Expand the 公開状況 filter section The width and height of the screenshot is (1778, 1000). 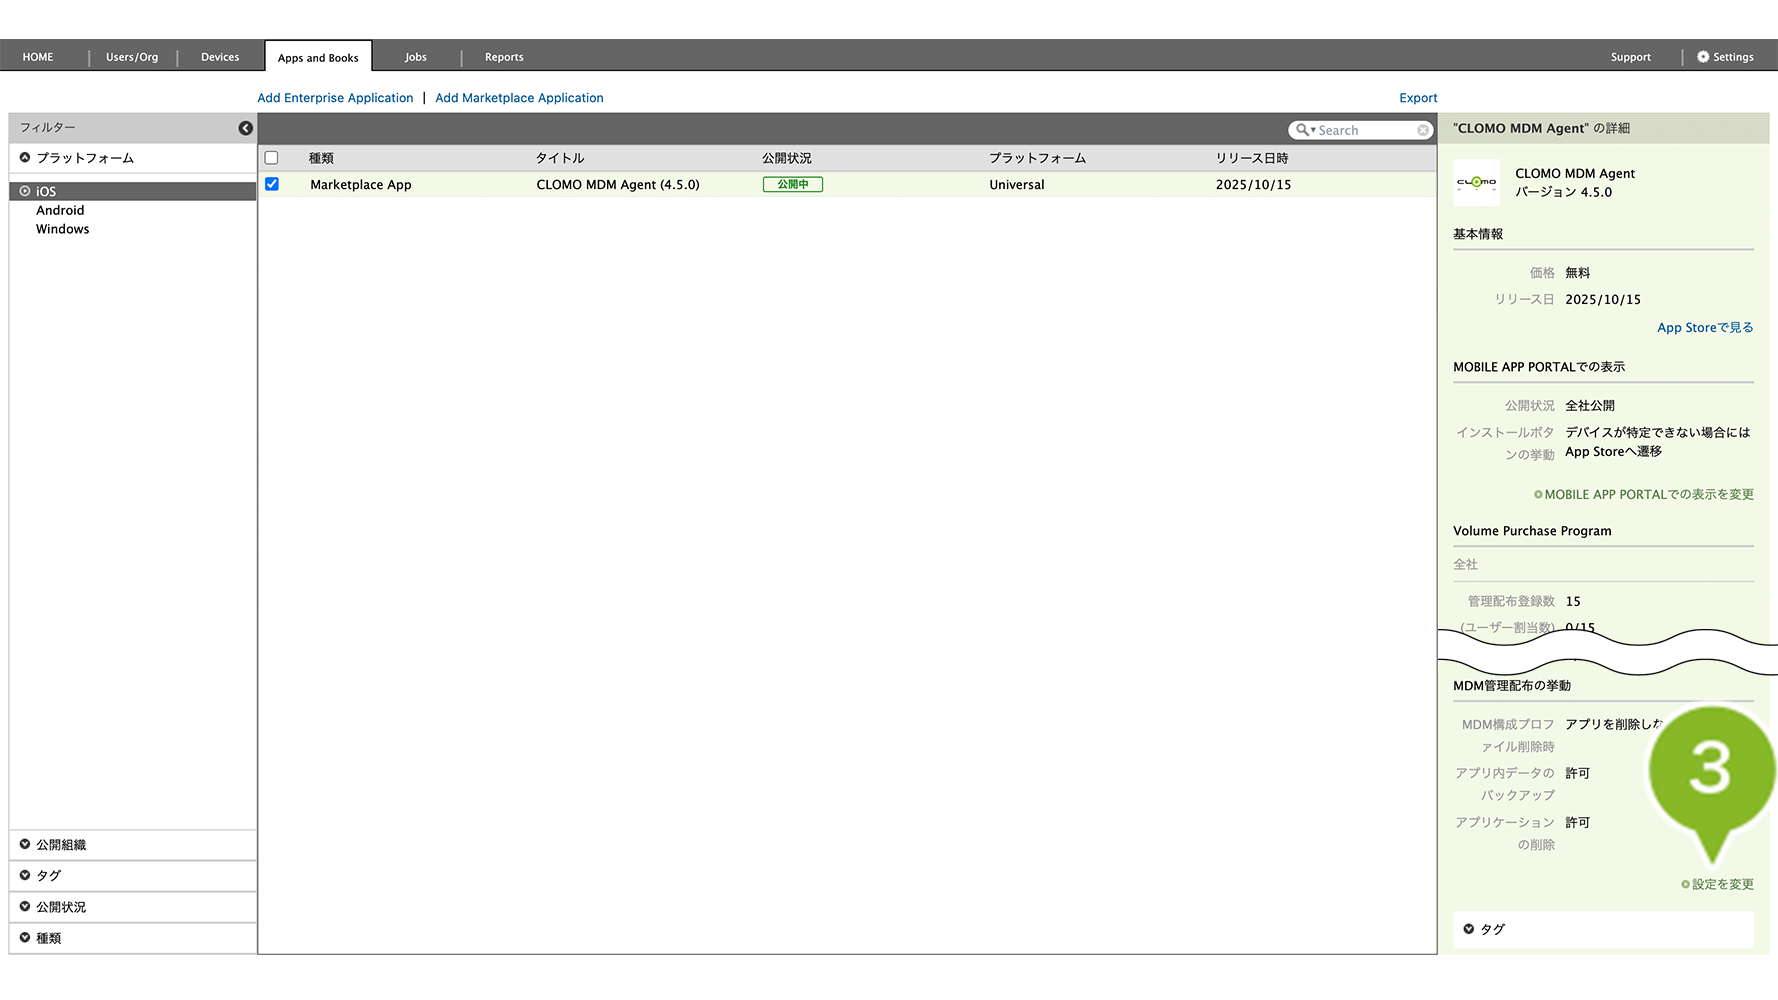[61, 907]
